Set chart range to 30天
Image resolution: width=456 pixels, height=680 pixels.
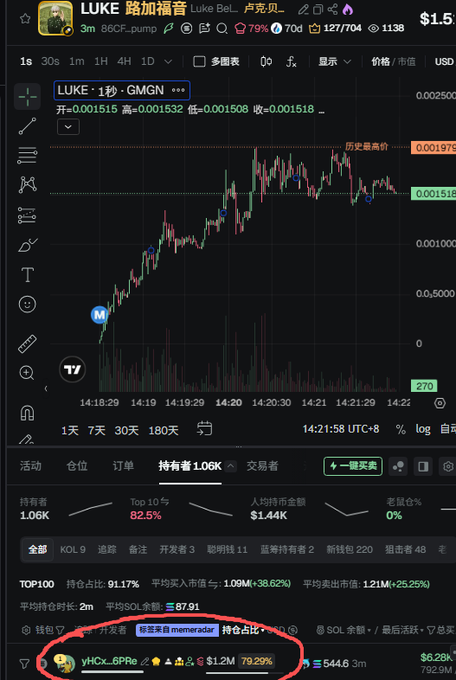[x=126, y=430]
